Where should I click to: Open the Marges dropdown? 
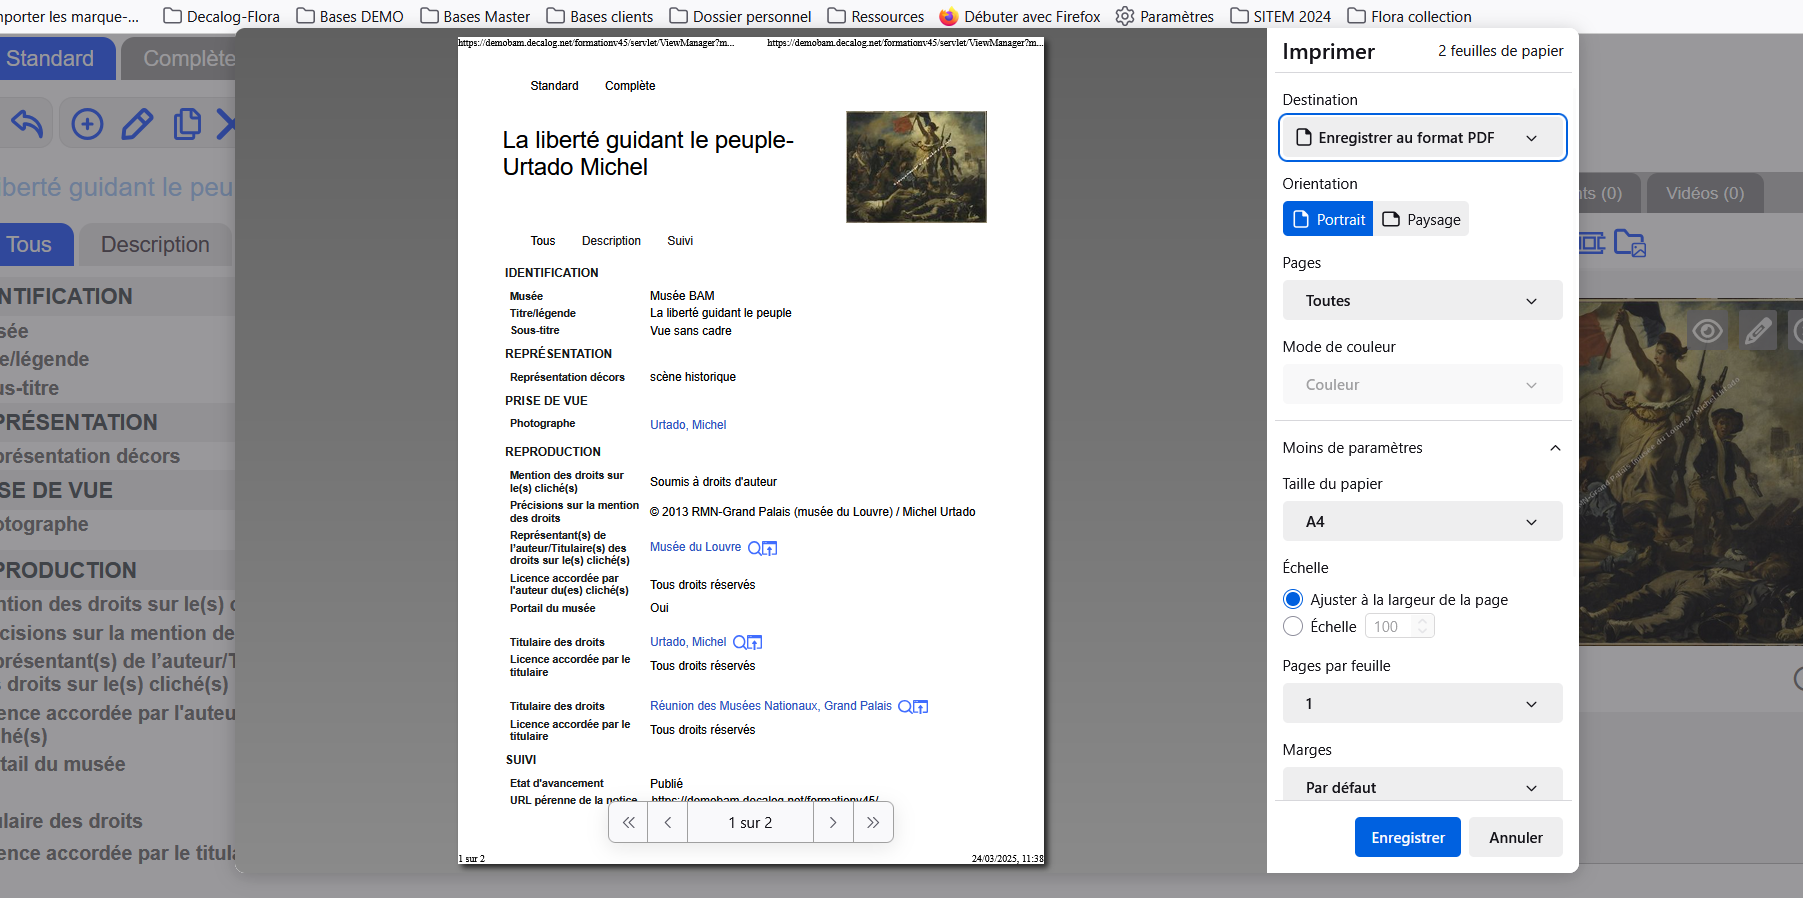tap(1422, 786)
